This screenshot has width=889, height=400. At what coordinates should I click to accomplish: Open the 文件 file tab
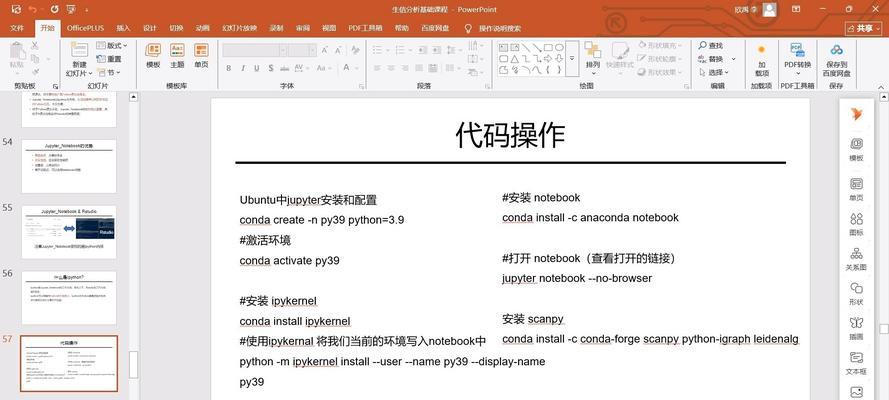click(17, 28)
